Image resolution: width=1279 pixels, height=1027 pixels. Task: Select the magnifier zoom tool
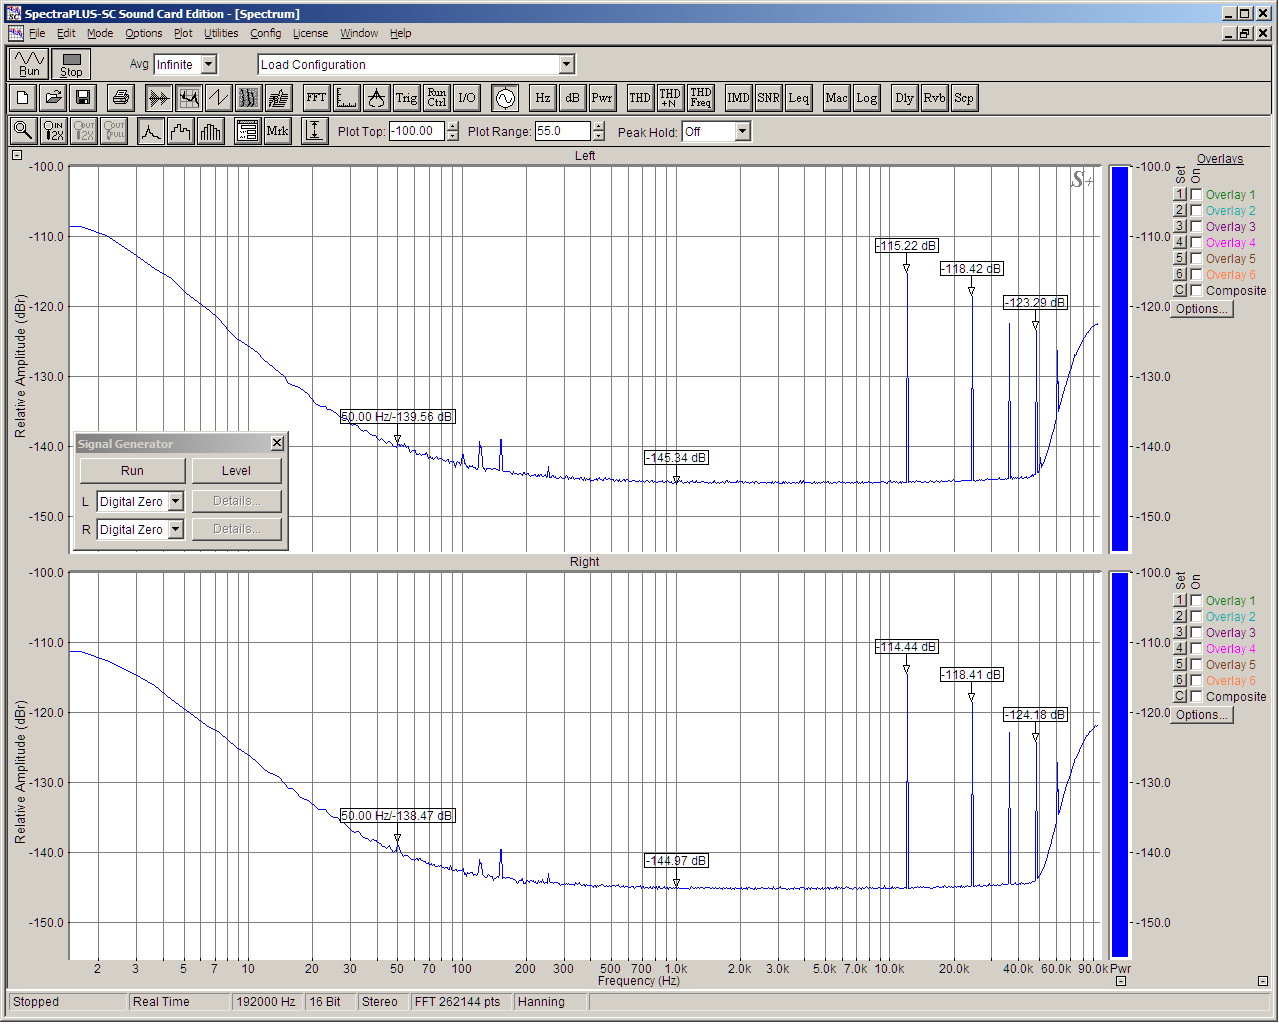(23, 131)
